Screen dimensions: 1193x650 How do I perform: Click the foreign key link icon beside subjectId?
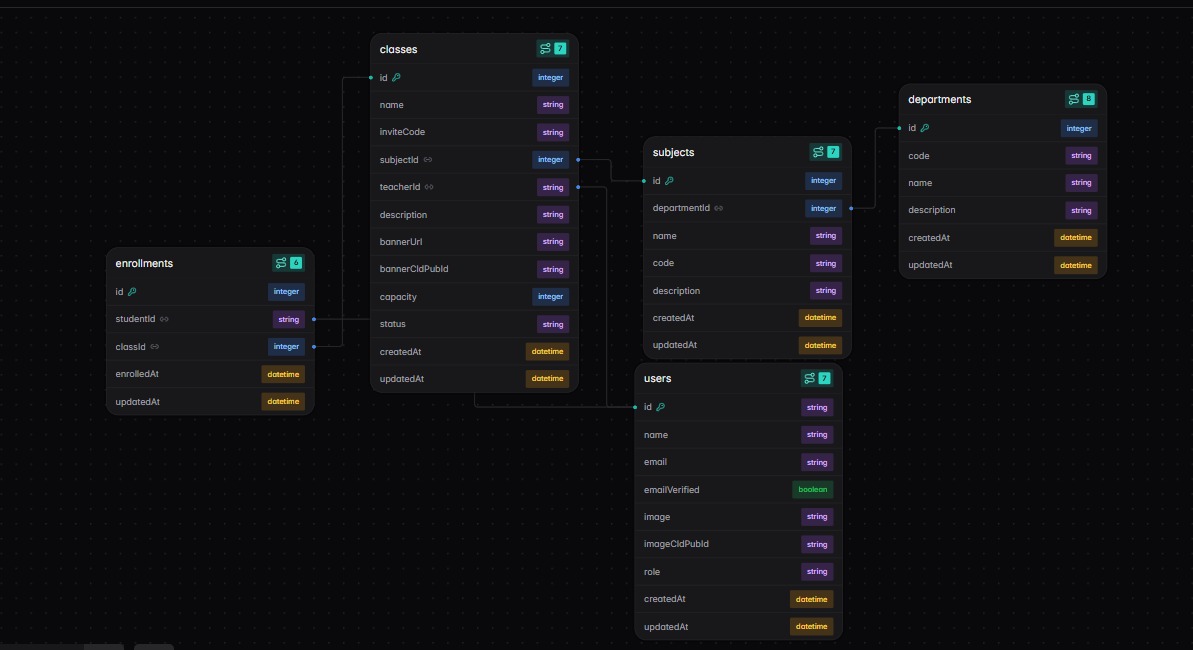[x=428, y=160]
